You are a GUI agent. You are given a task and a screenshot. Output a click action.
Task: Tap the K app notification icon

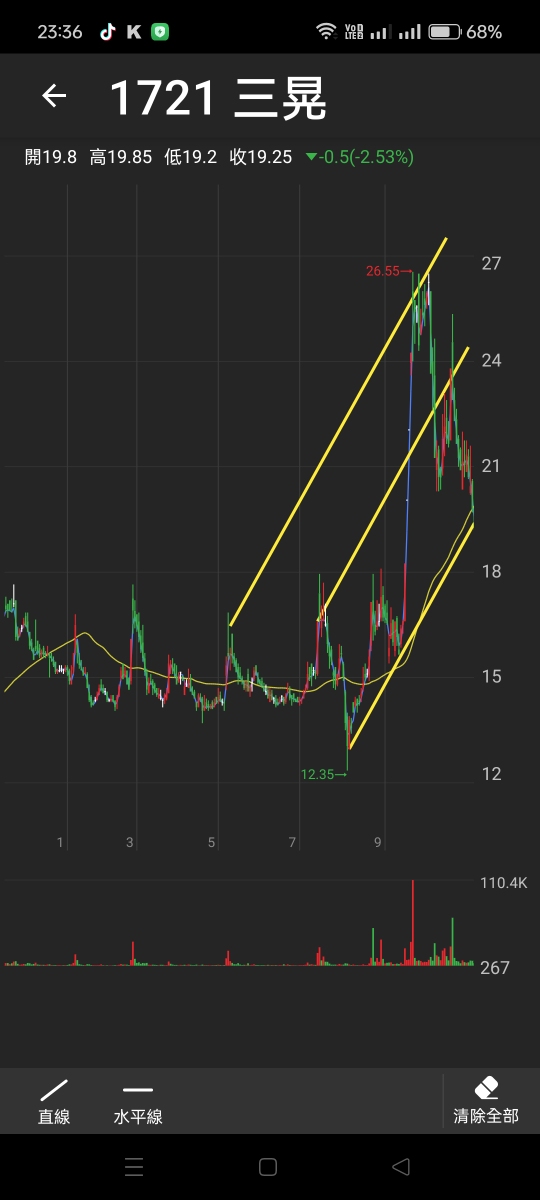134,32
